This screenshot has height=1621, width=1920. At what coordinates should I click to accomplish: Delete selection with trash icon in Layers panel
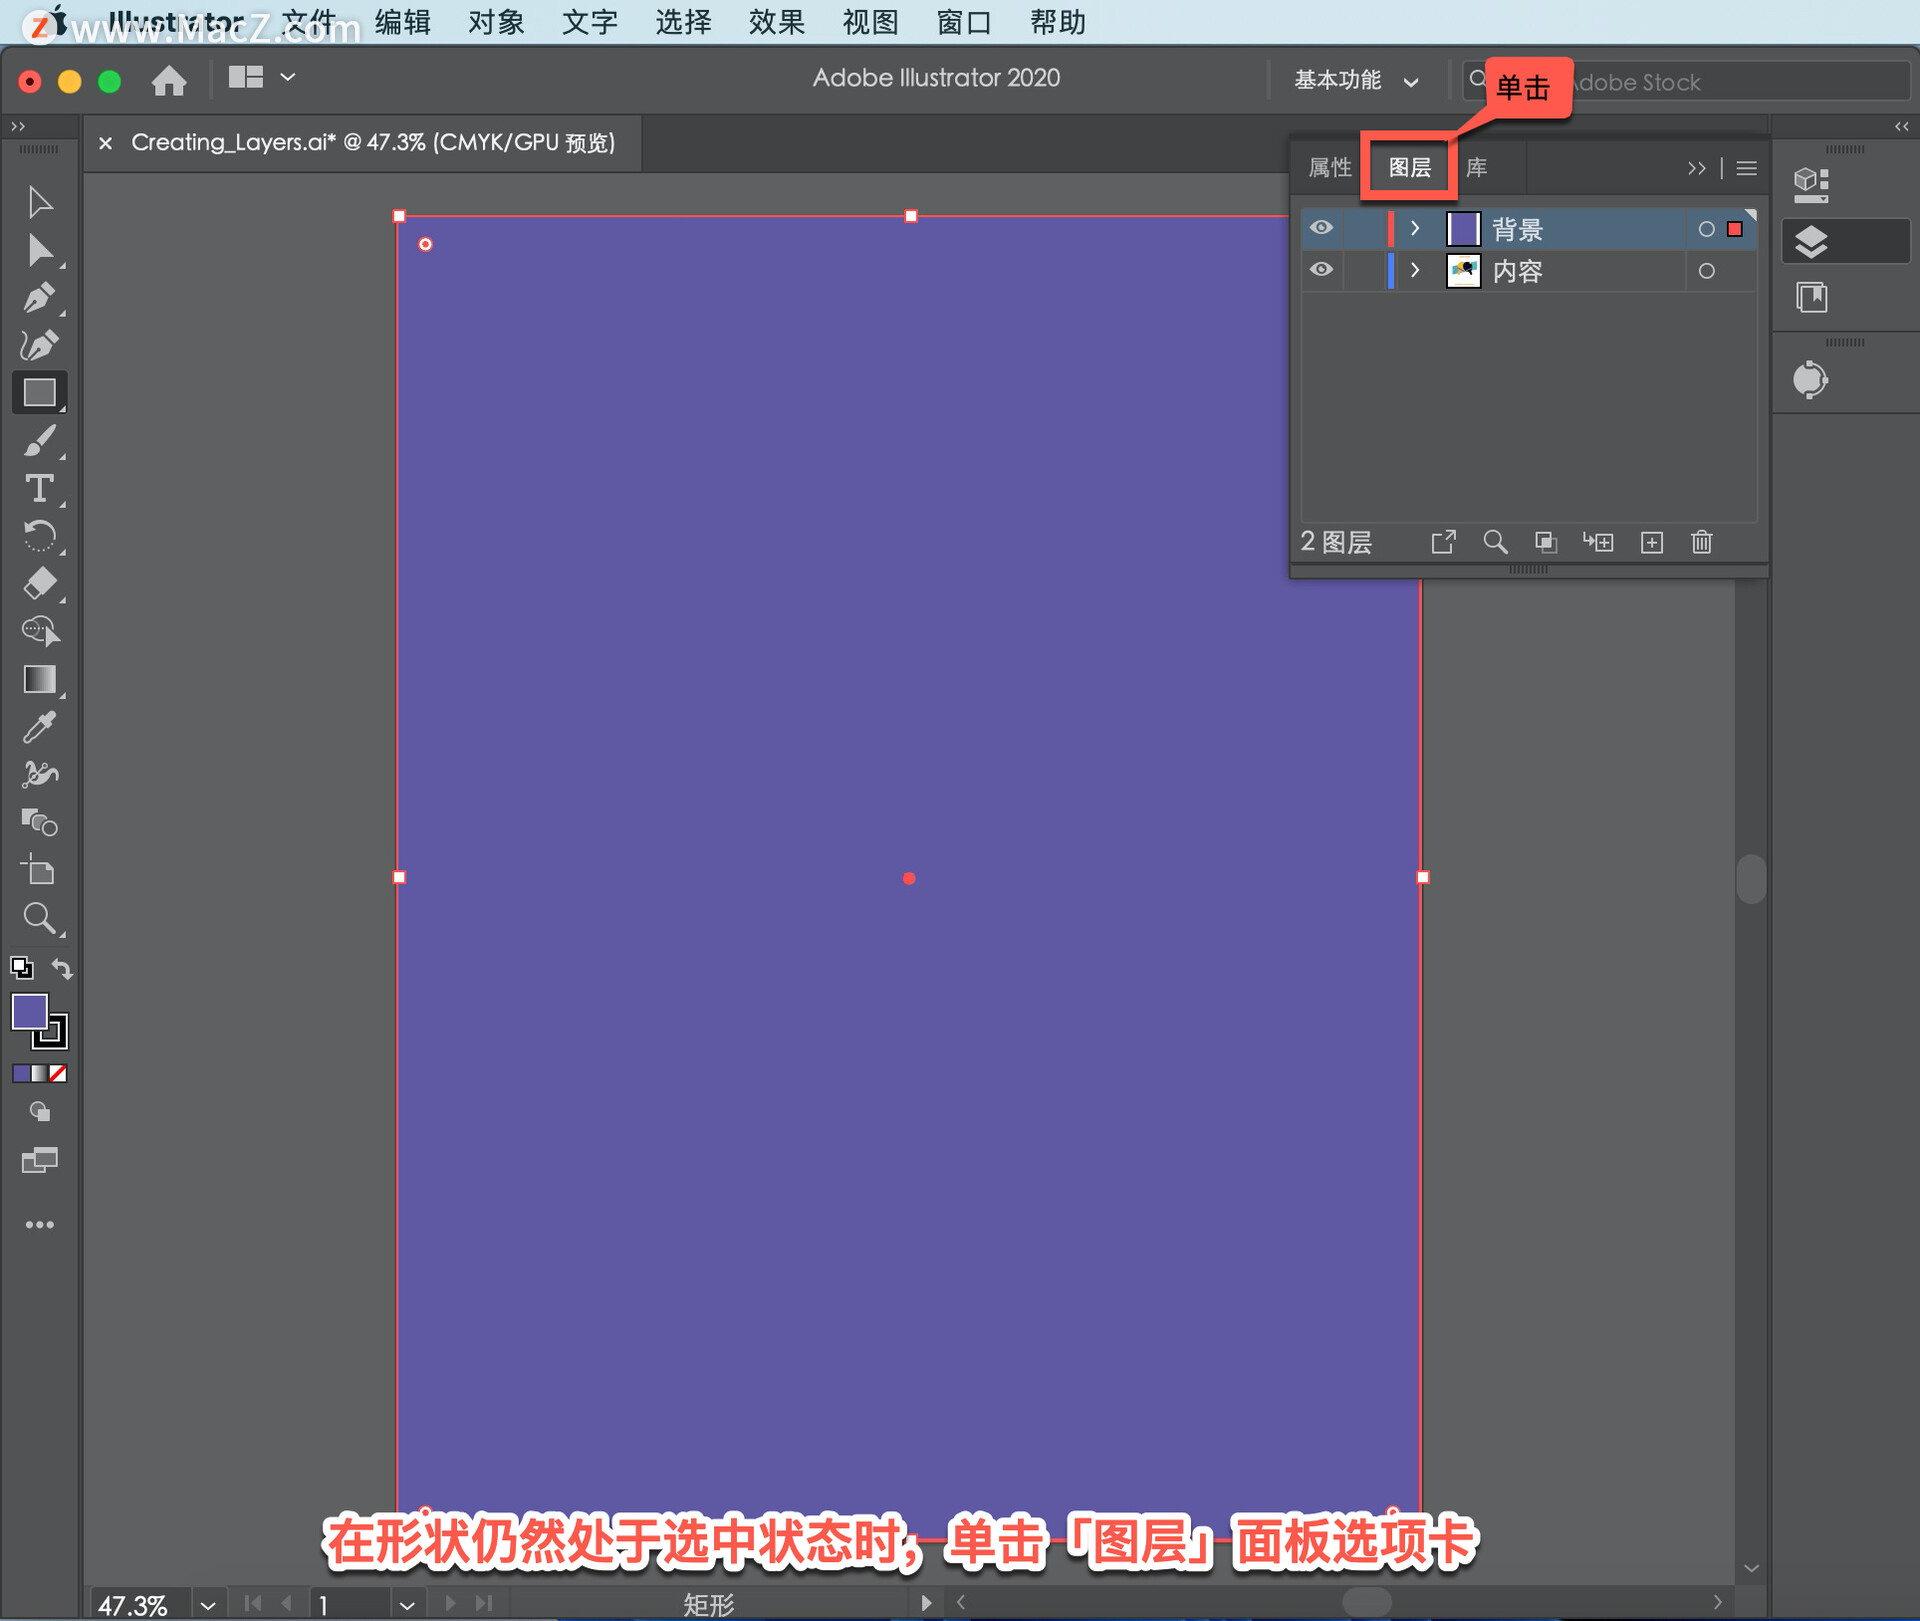pos(1702,542)
